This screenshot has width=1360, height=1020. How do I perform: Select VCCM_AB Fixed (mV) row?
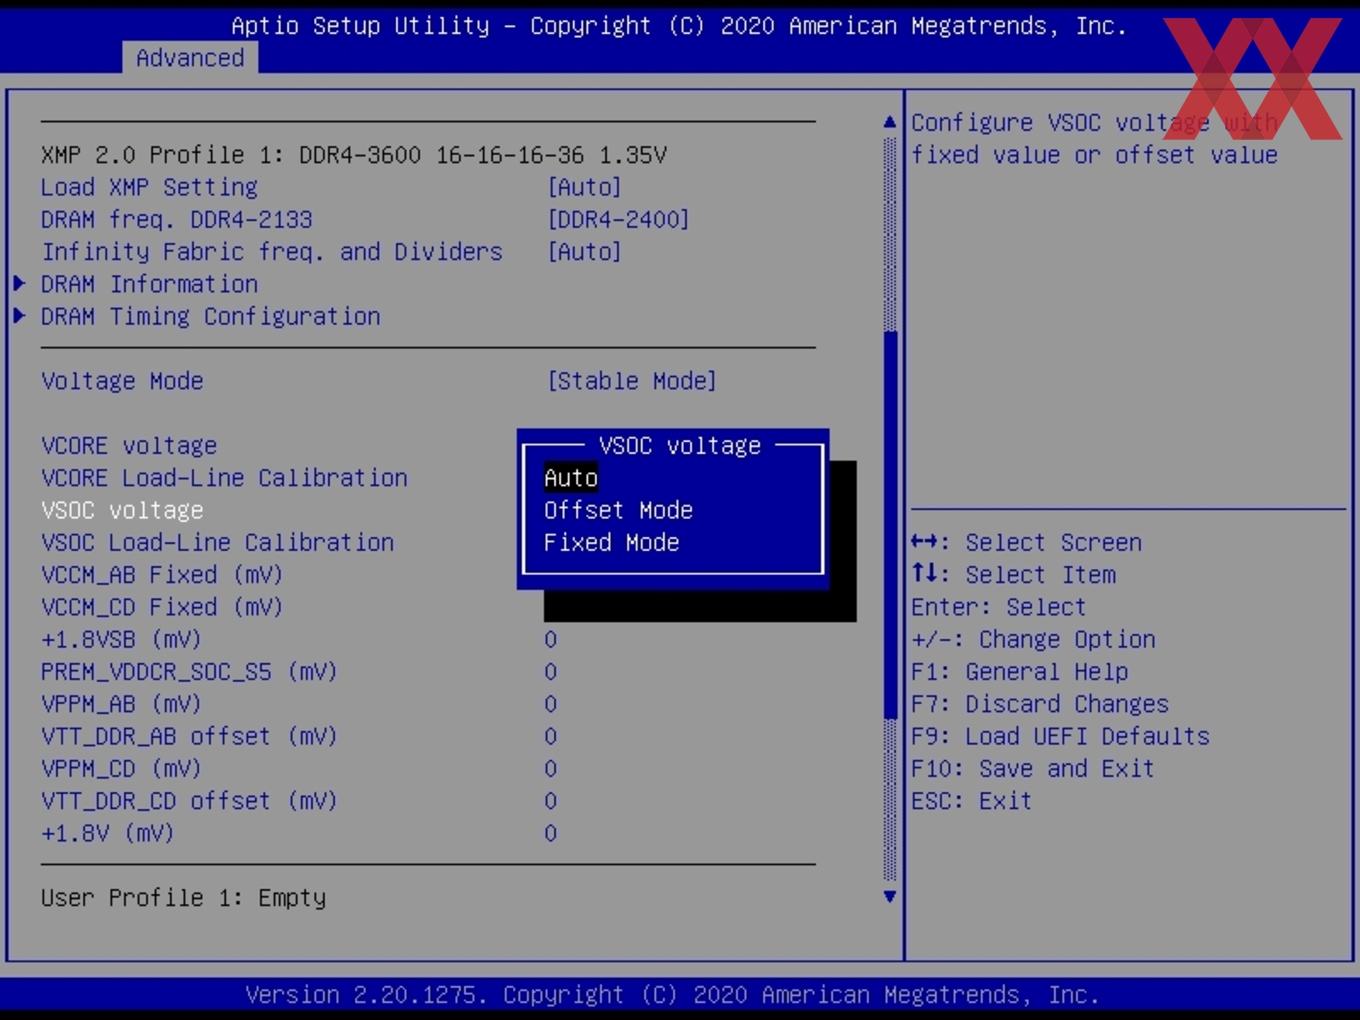(x=162, y=575)
